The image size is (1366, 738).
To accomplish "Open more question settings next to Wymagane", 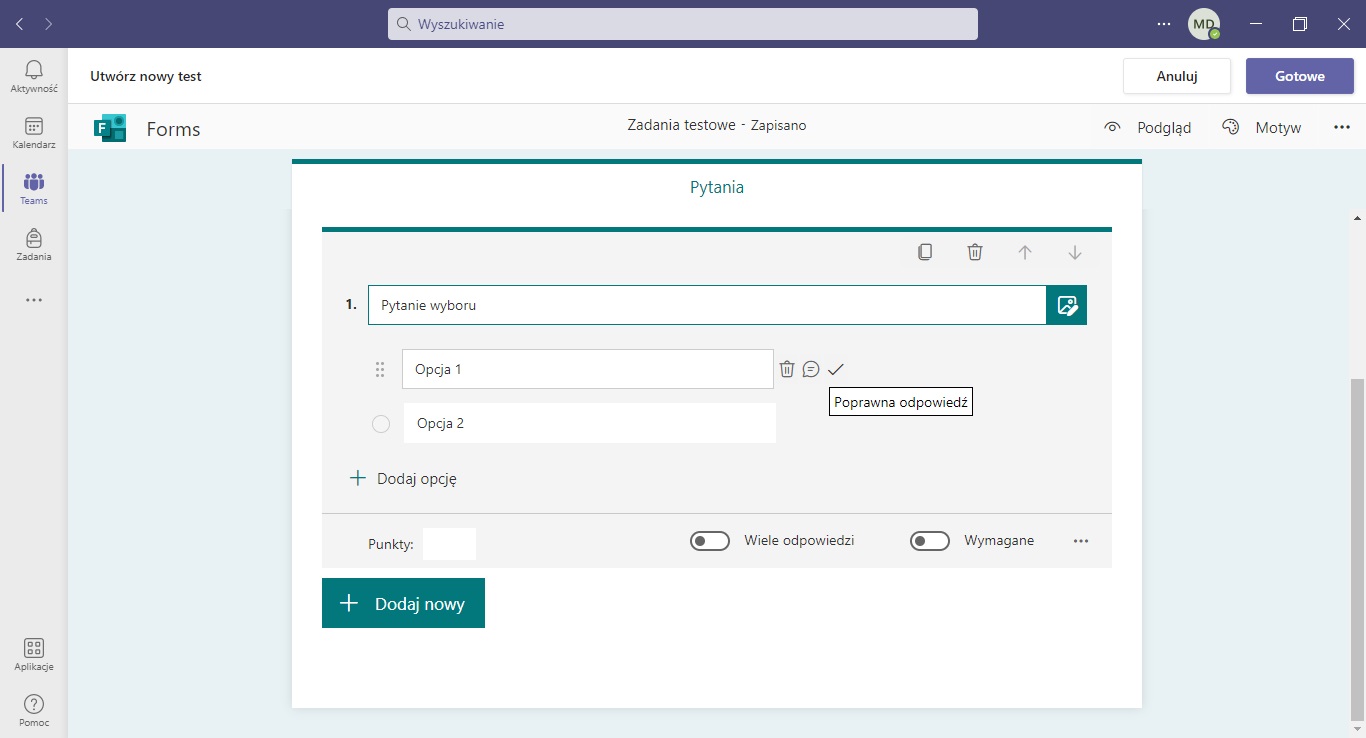I will click(1080, 541).
